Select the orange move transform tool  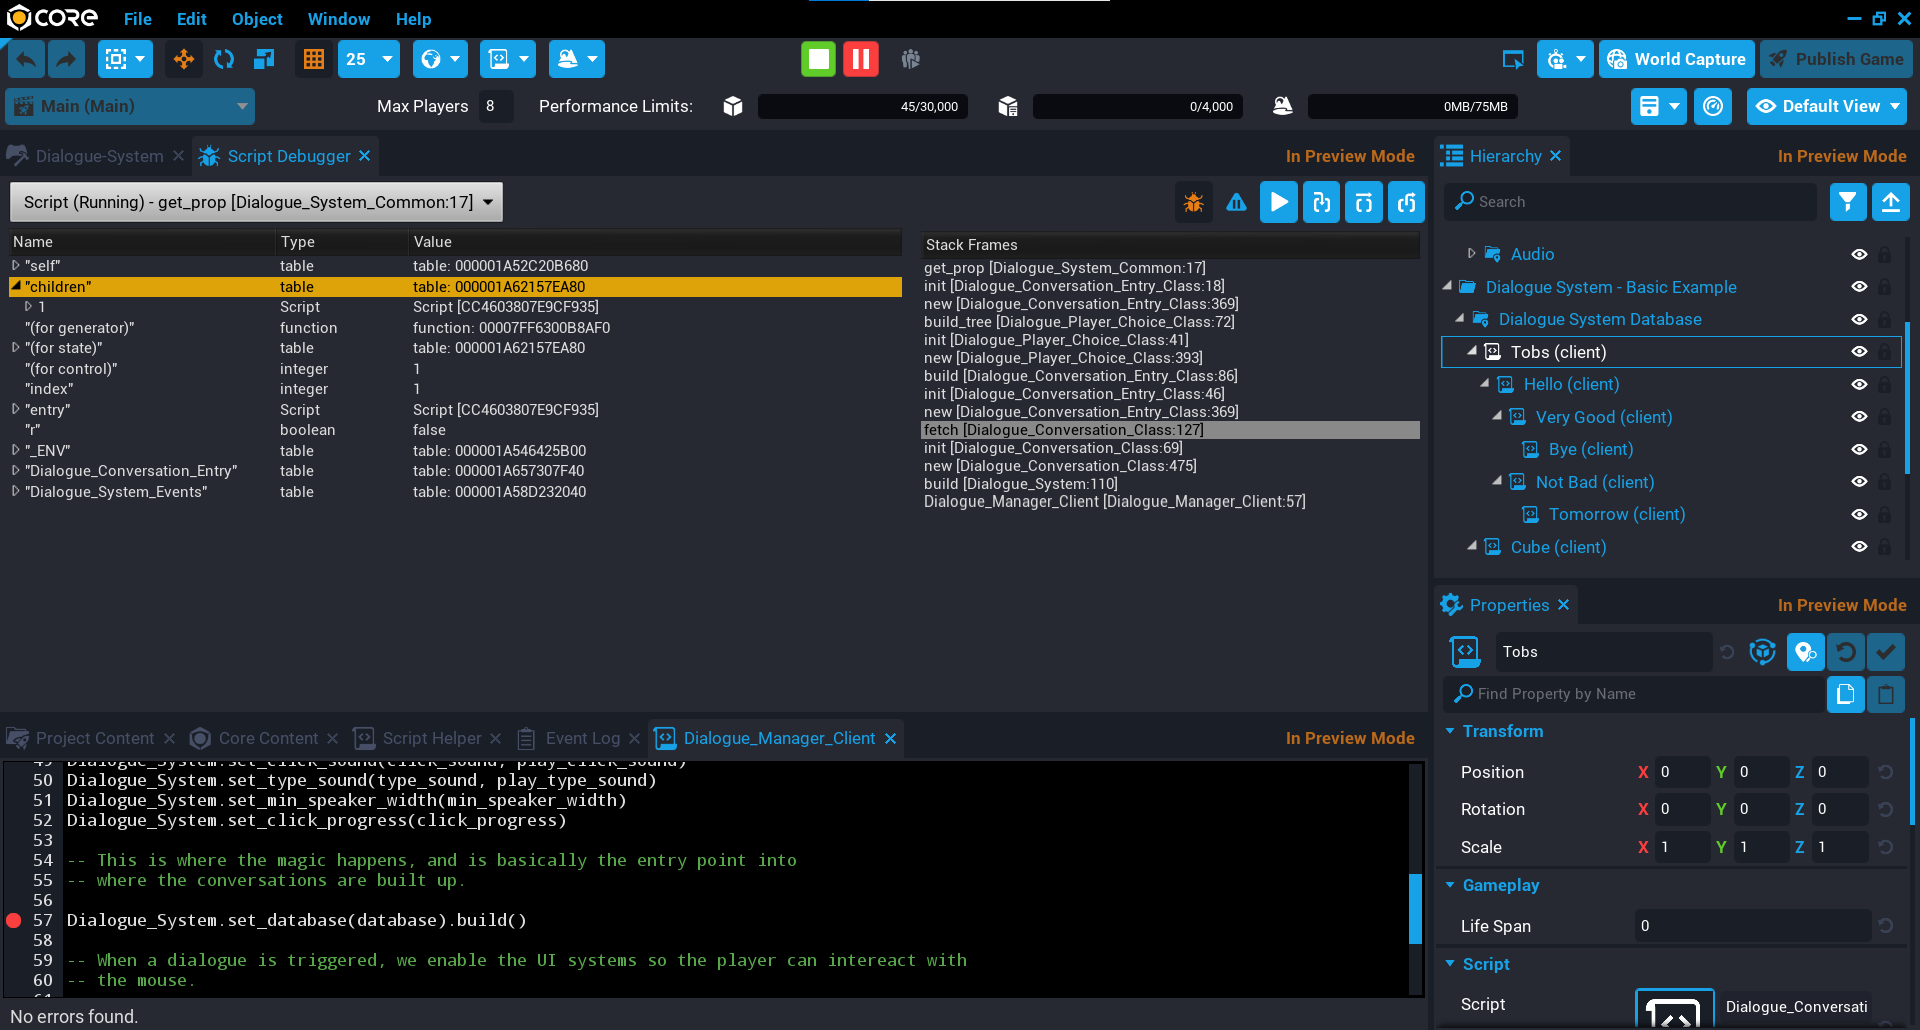pyautogui.click(x=184, y=59)
